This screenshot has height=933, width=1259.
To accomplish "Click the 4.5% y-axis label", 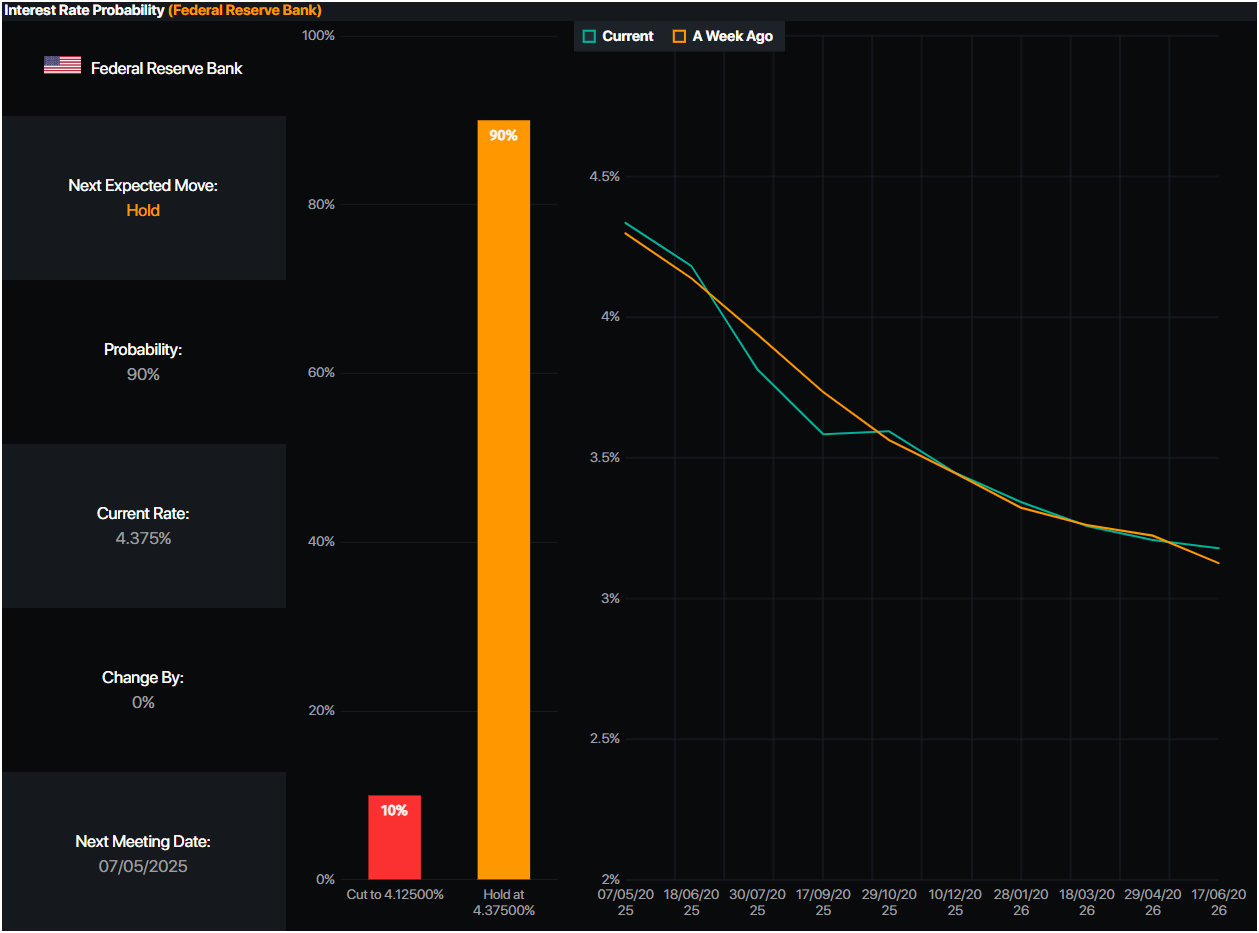I will [604, 176].
